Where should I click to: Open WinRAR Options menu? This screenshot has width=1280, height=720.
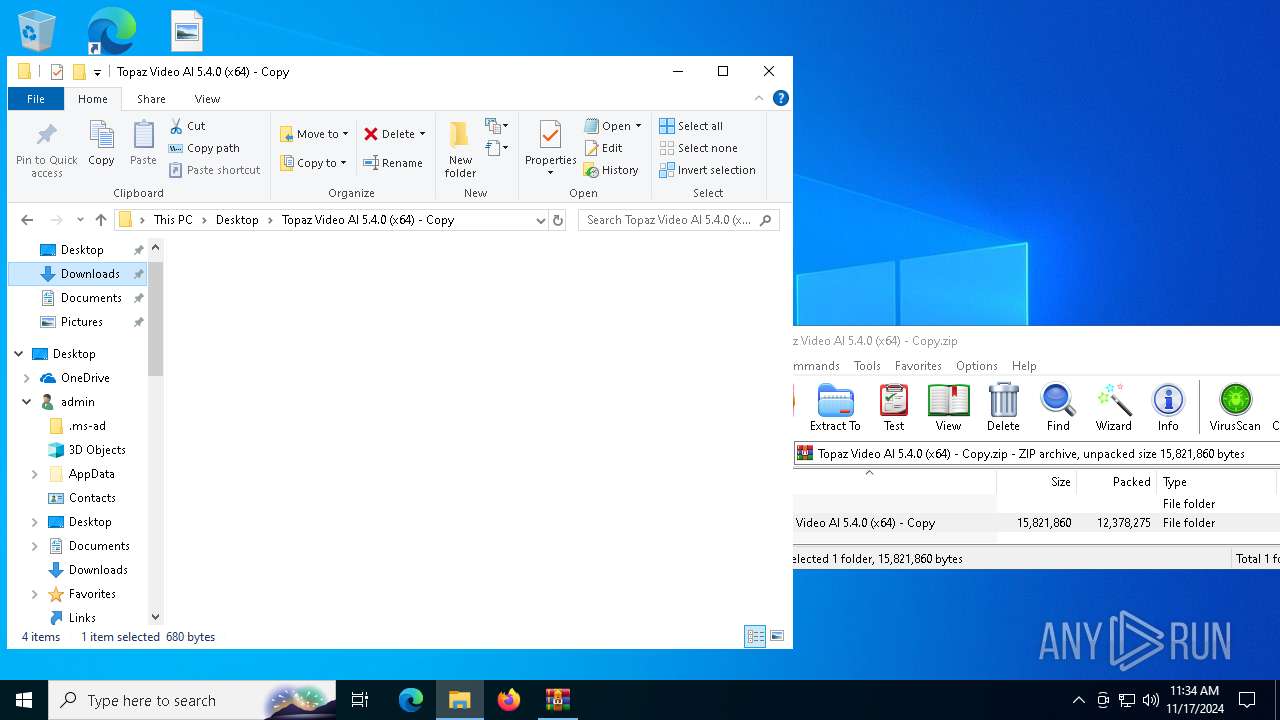(x=976, y=366)
